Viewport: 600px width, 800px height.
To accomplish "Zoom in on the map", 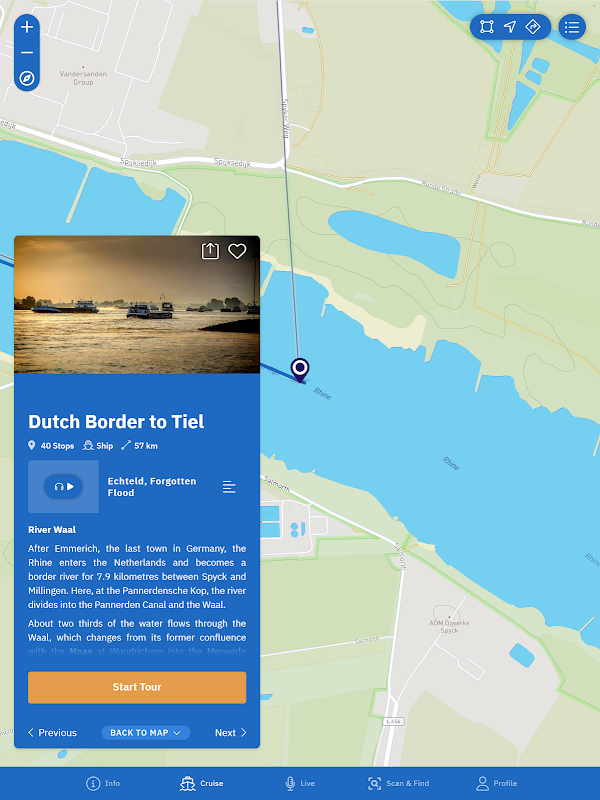I will 27,27.
